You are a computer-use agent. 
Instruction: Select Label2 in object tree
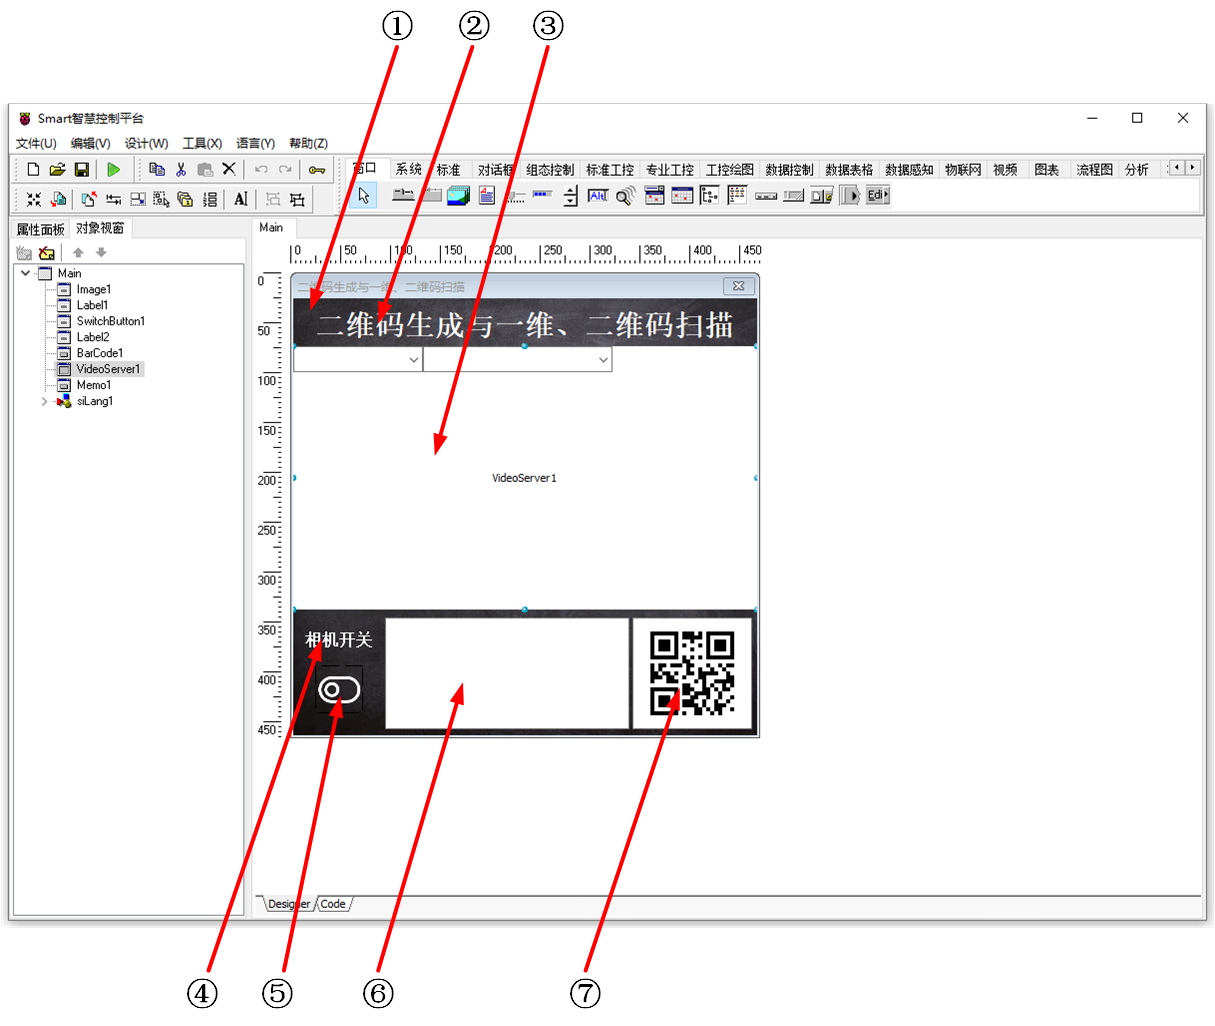(x=92, y=337)
